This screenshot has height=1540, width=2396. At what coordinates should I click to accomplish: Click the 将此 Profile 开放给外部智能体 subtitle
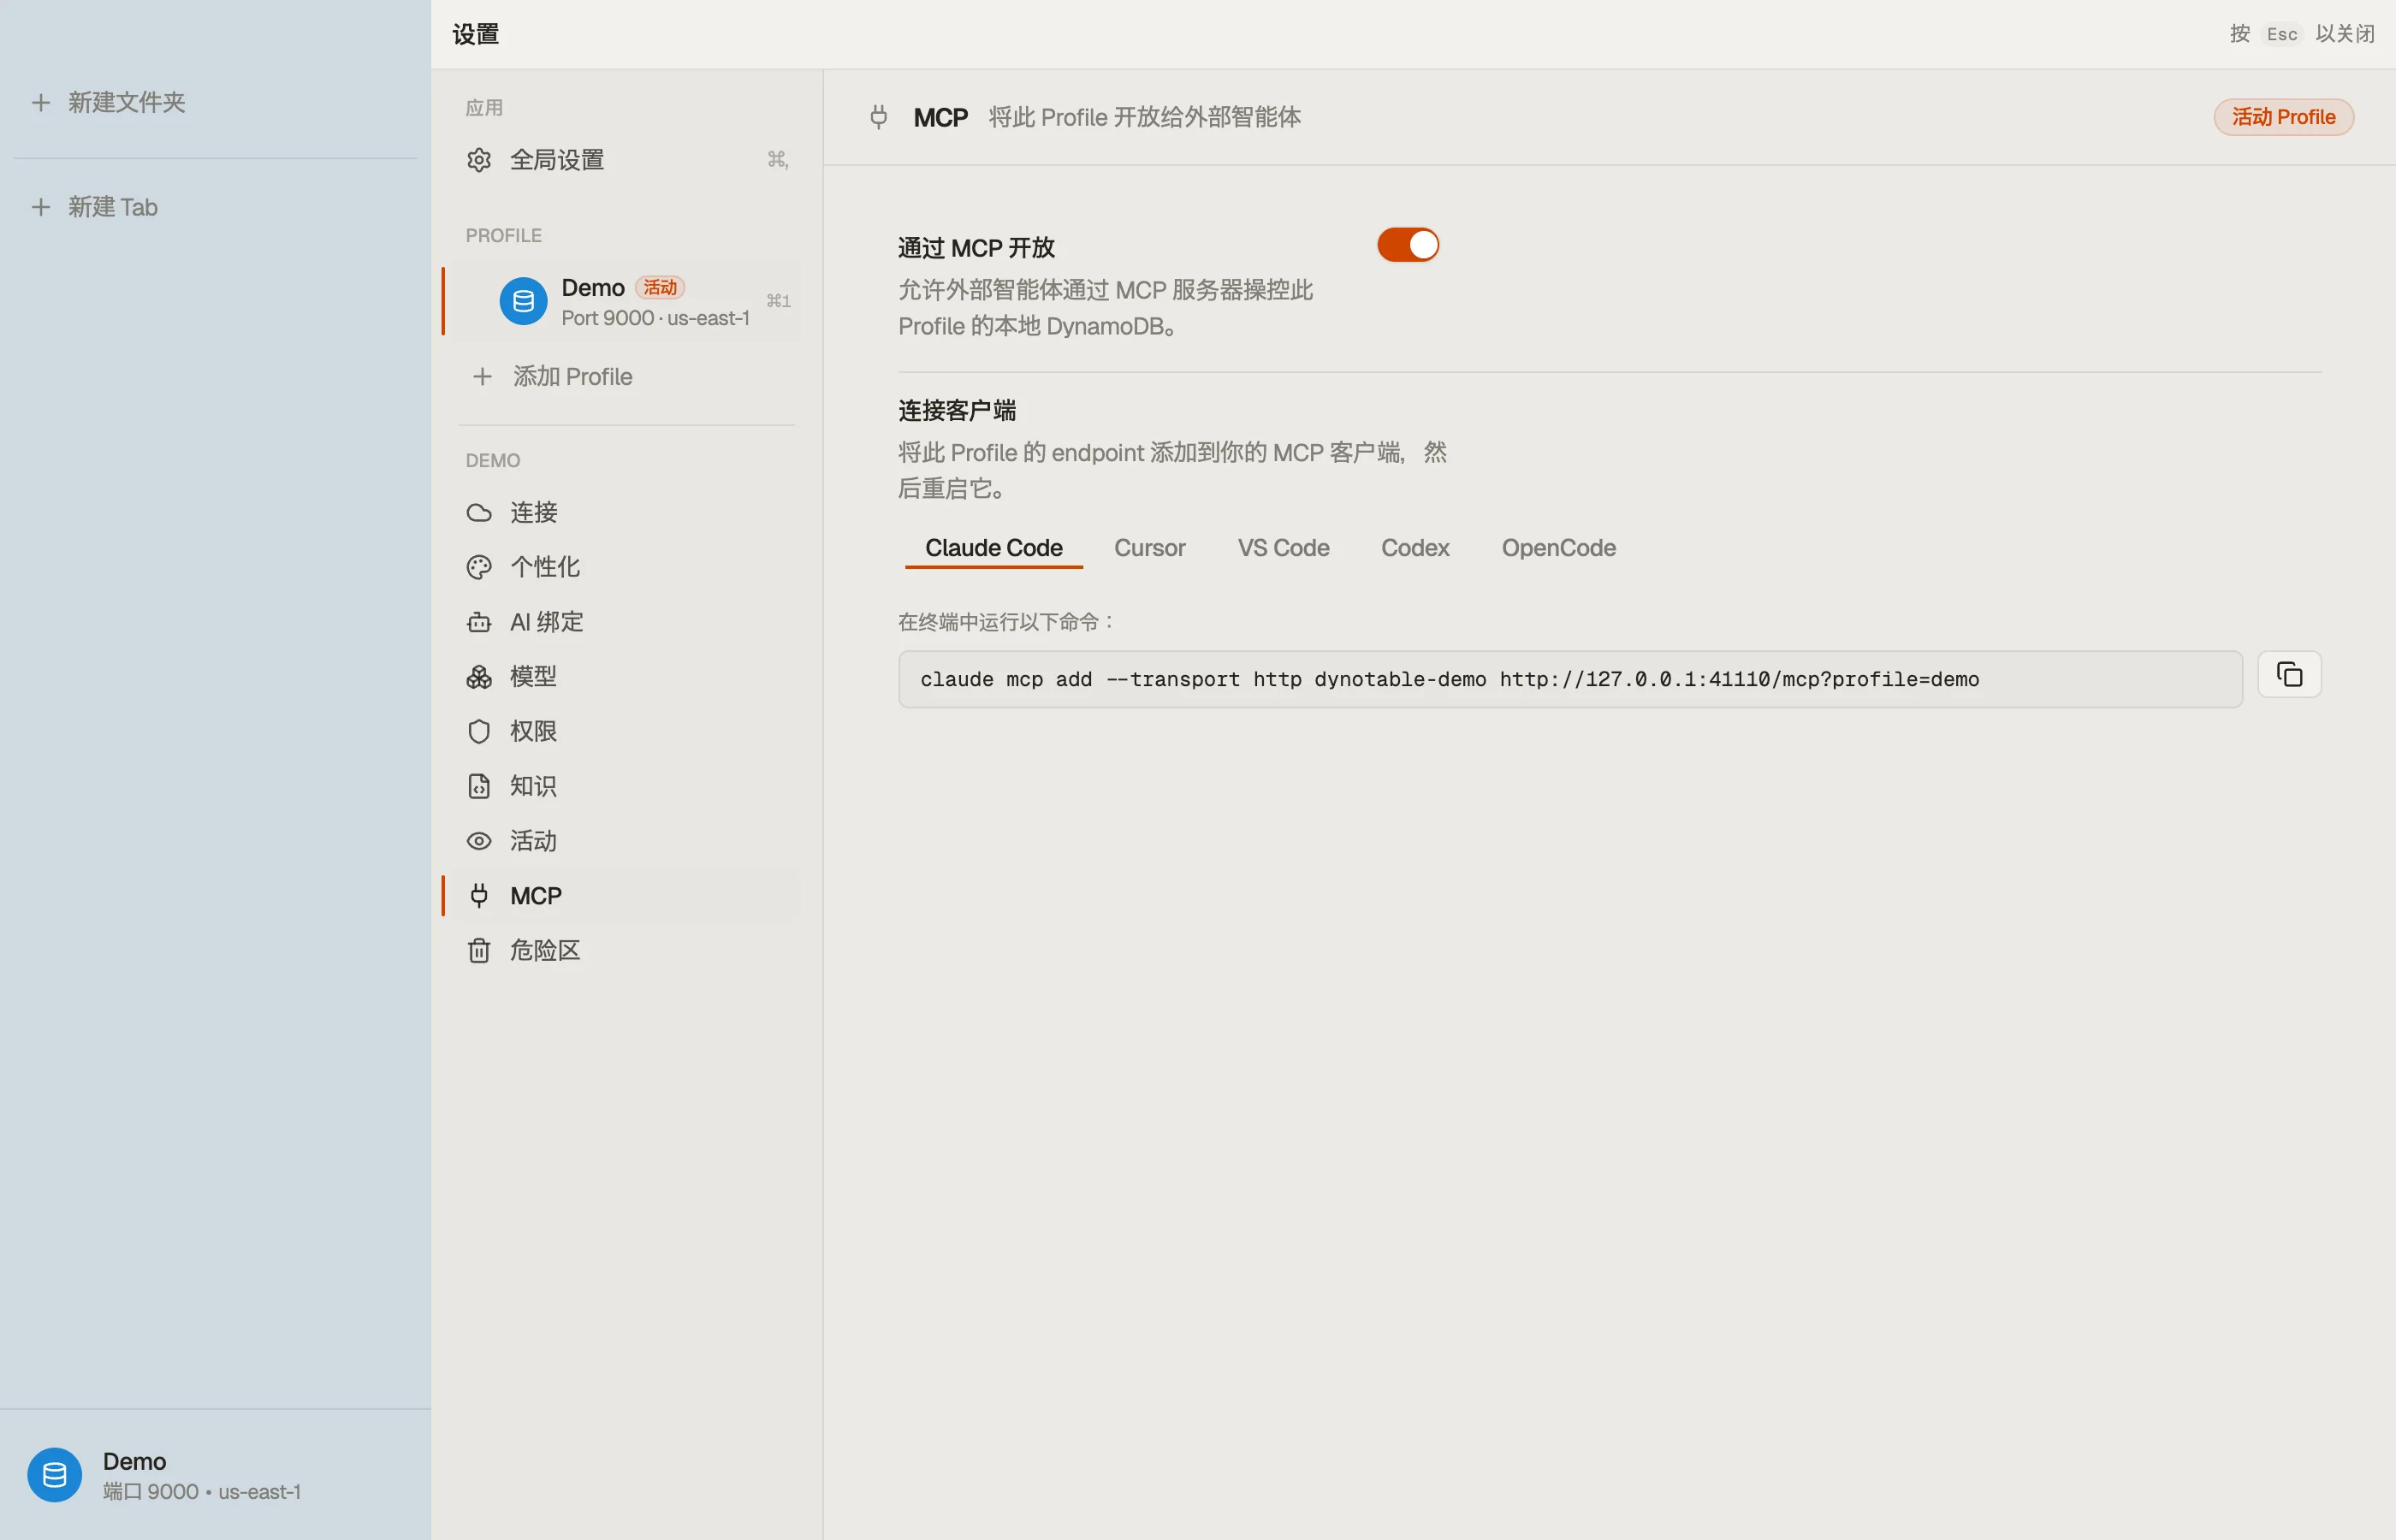pyautogui.click(x=1144, y=117)
